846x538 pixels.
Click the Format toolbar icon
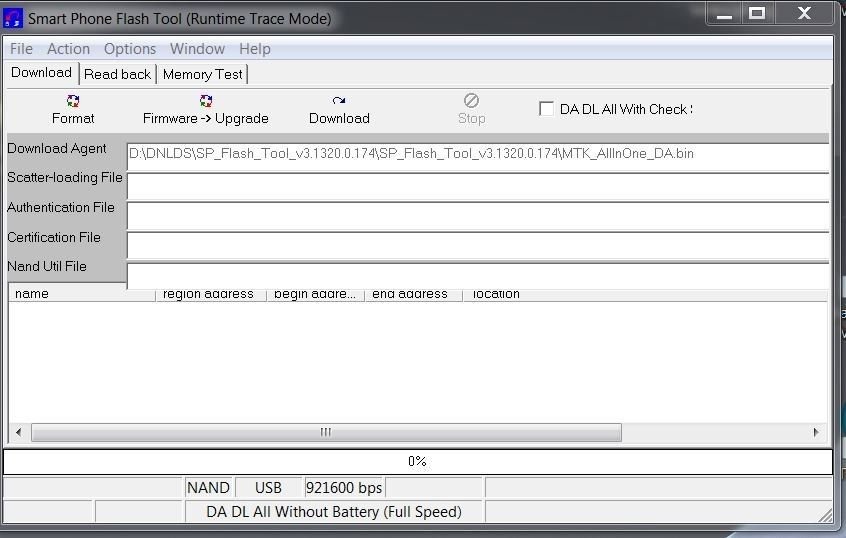73,101
